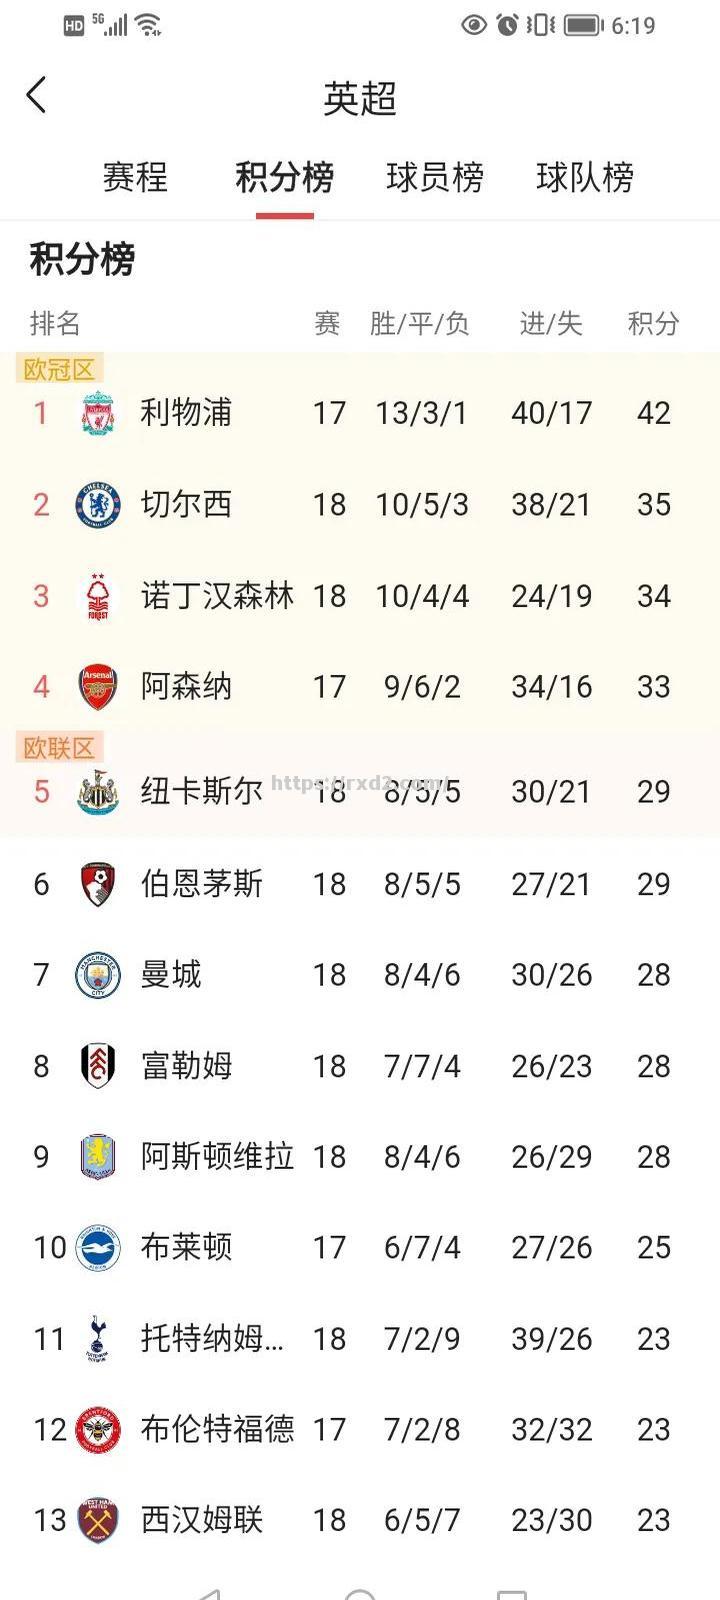The image size is (720, 1600).
Task: Switch to the 球队榜 tab
Action: click(x=585, y=177)
